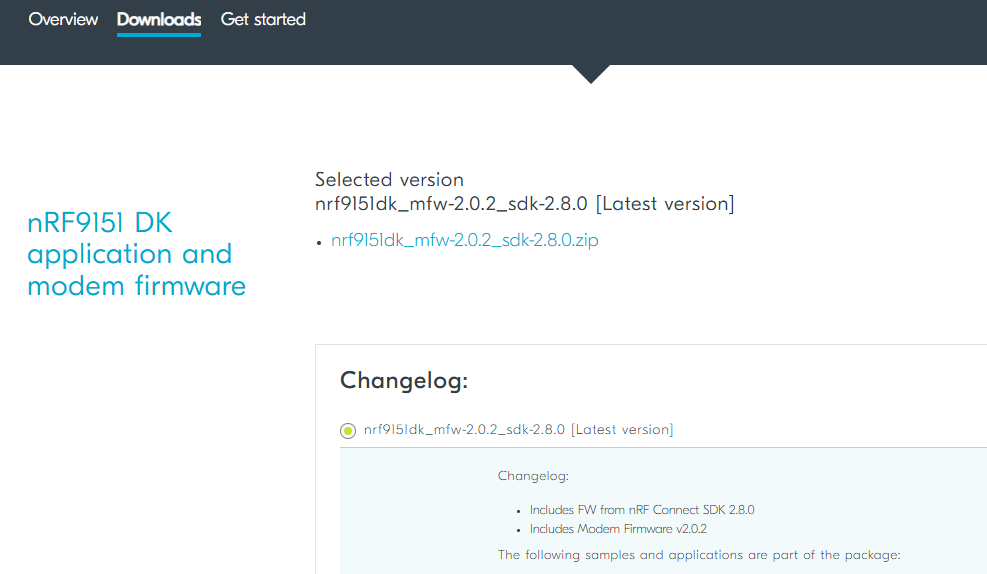Screen dimensions: 987x574
Task: Select the nrf9151dk_mfw-2.0.2 changelog radio button
Action: point(348,430)
